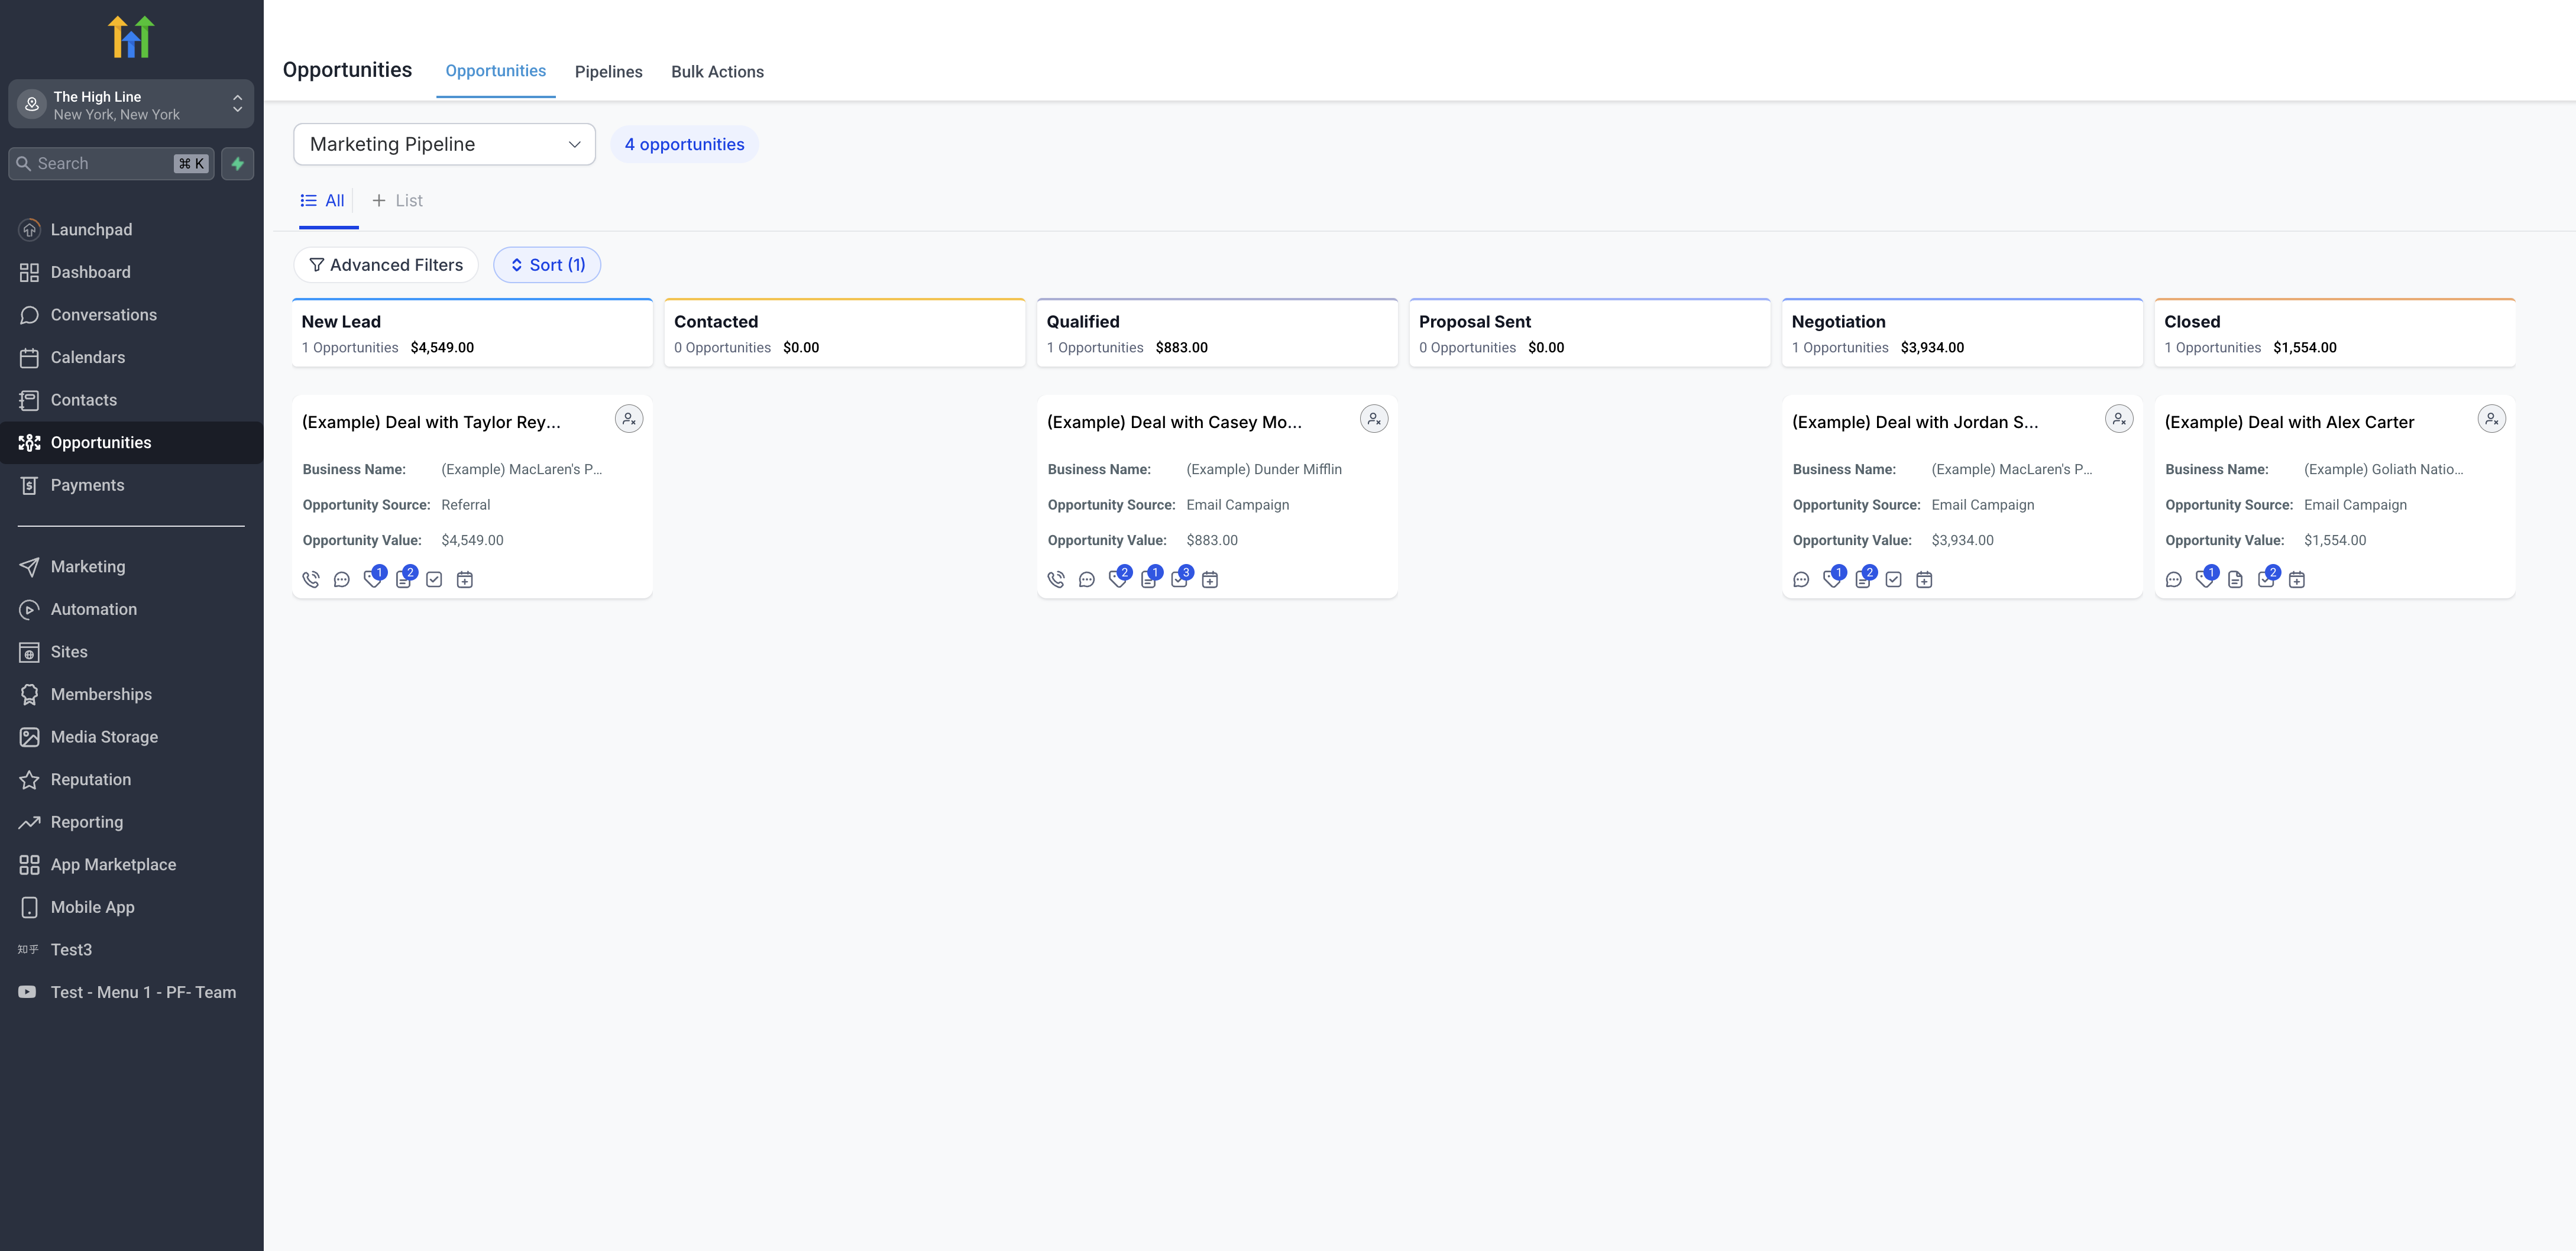
Task: Click the unassigned owner icon on the Taylor Rey card
Action: click(628, 419)
